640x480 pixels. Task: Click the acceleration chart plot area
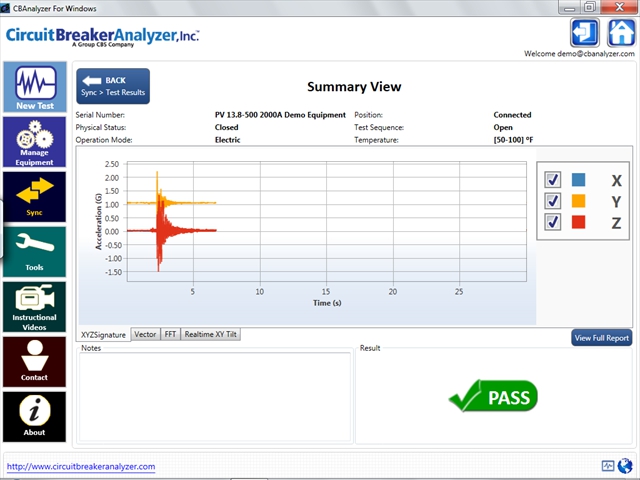pos(327,222)
